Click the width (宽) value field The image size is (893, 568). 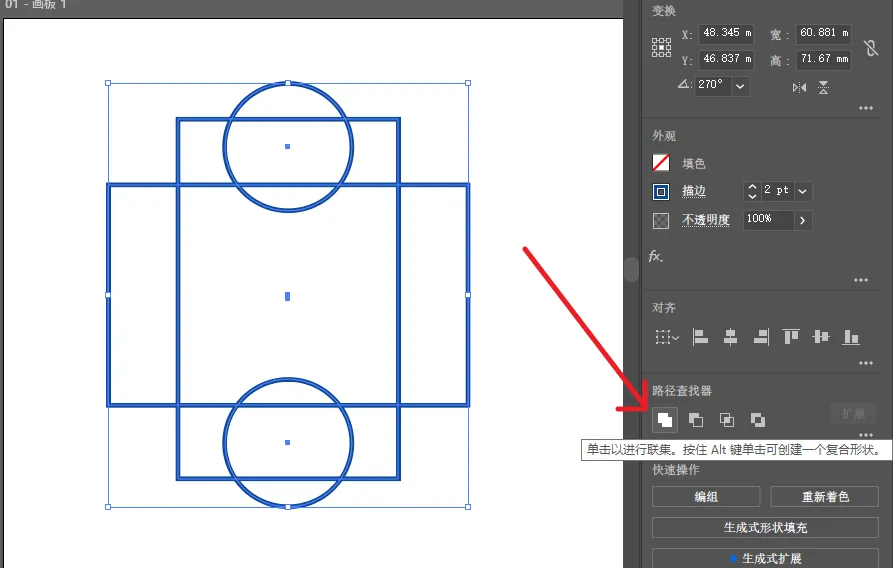824,33
